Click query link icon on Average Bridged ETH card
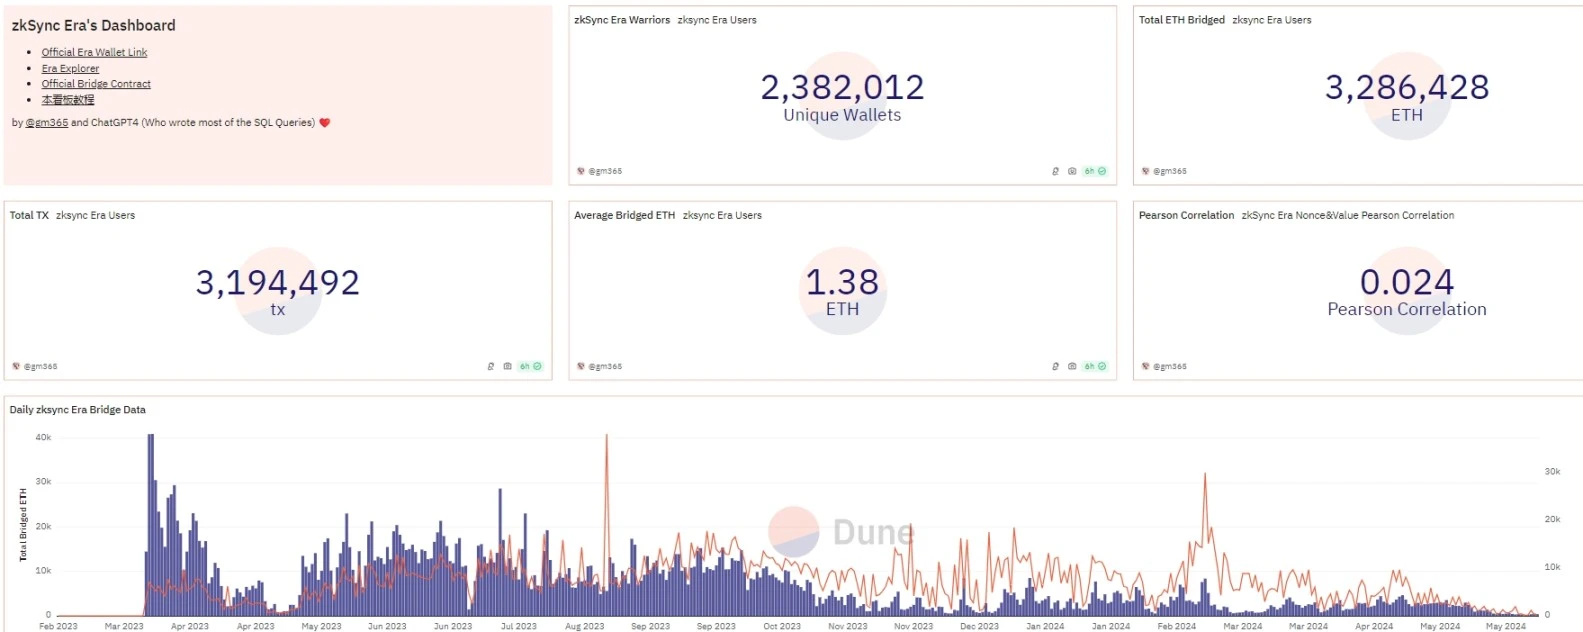Image resolution: width=1583 pixels, height=632 pixels. [x=1055, y=366]
